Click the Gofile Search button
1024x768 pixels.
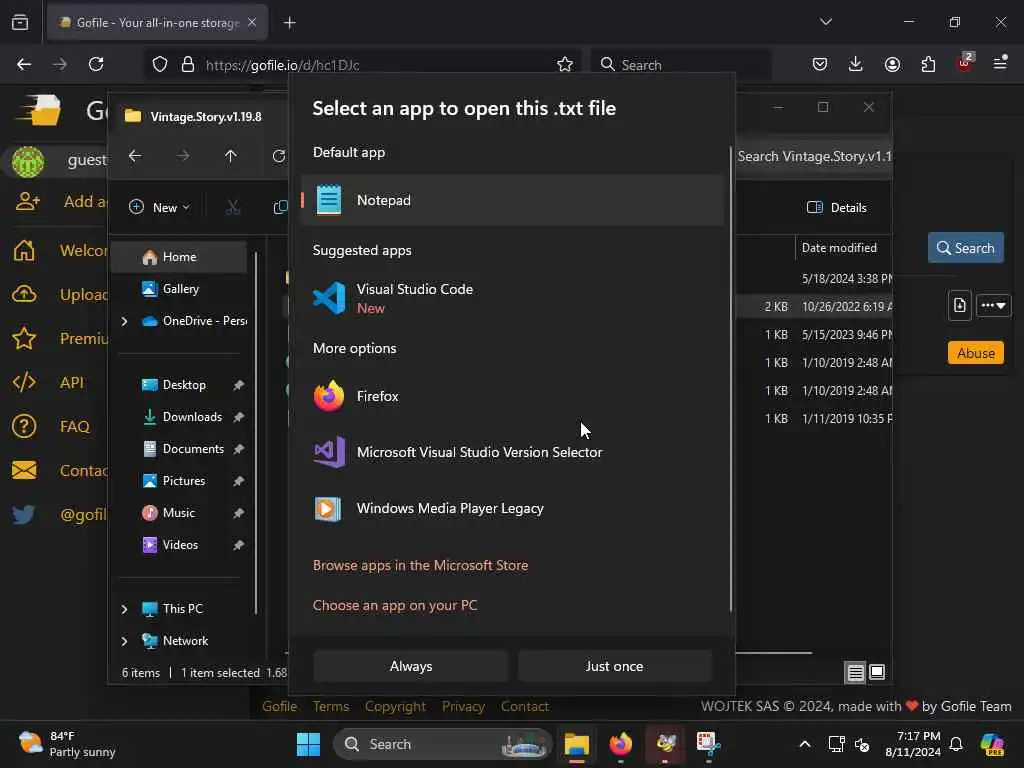(965, 248)
